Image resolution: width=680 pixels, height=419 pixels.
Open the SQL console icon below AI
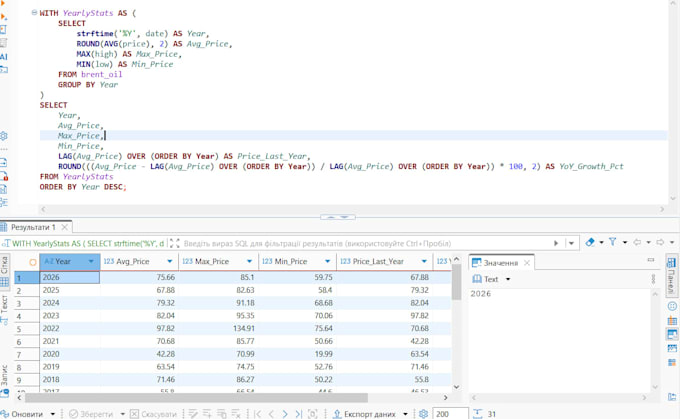point(3,69)
